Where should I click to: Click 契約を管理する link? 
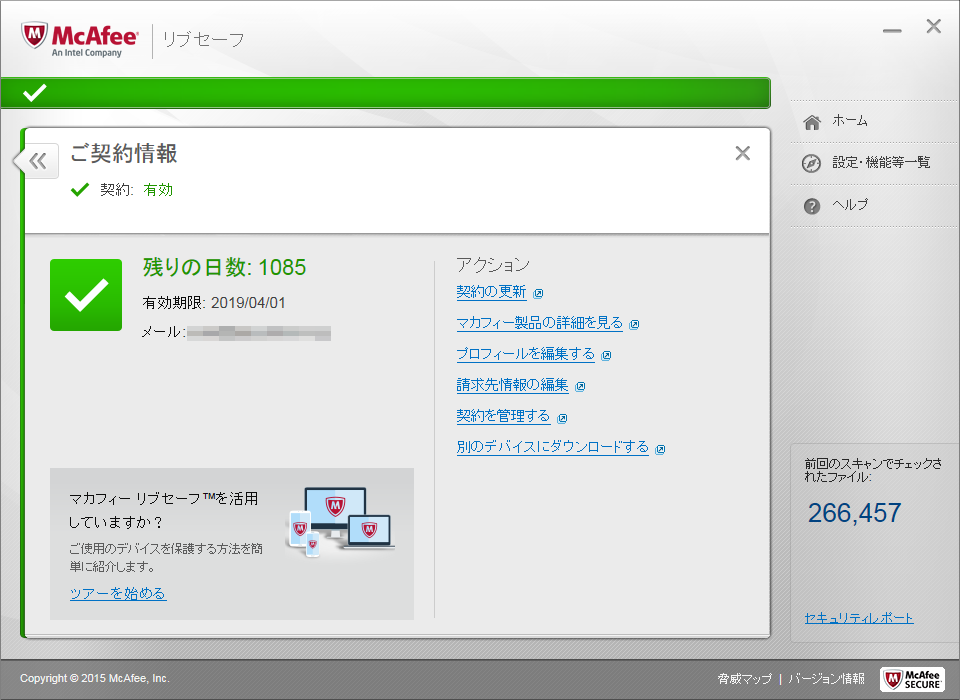click(x=503, y=416)
